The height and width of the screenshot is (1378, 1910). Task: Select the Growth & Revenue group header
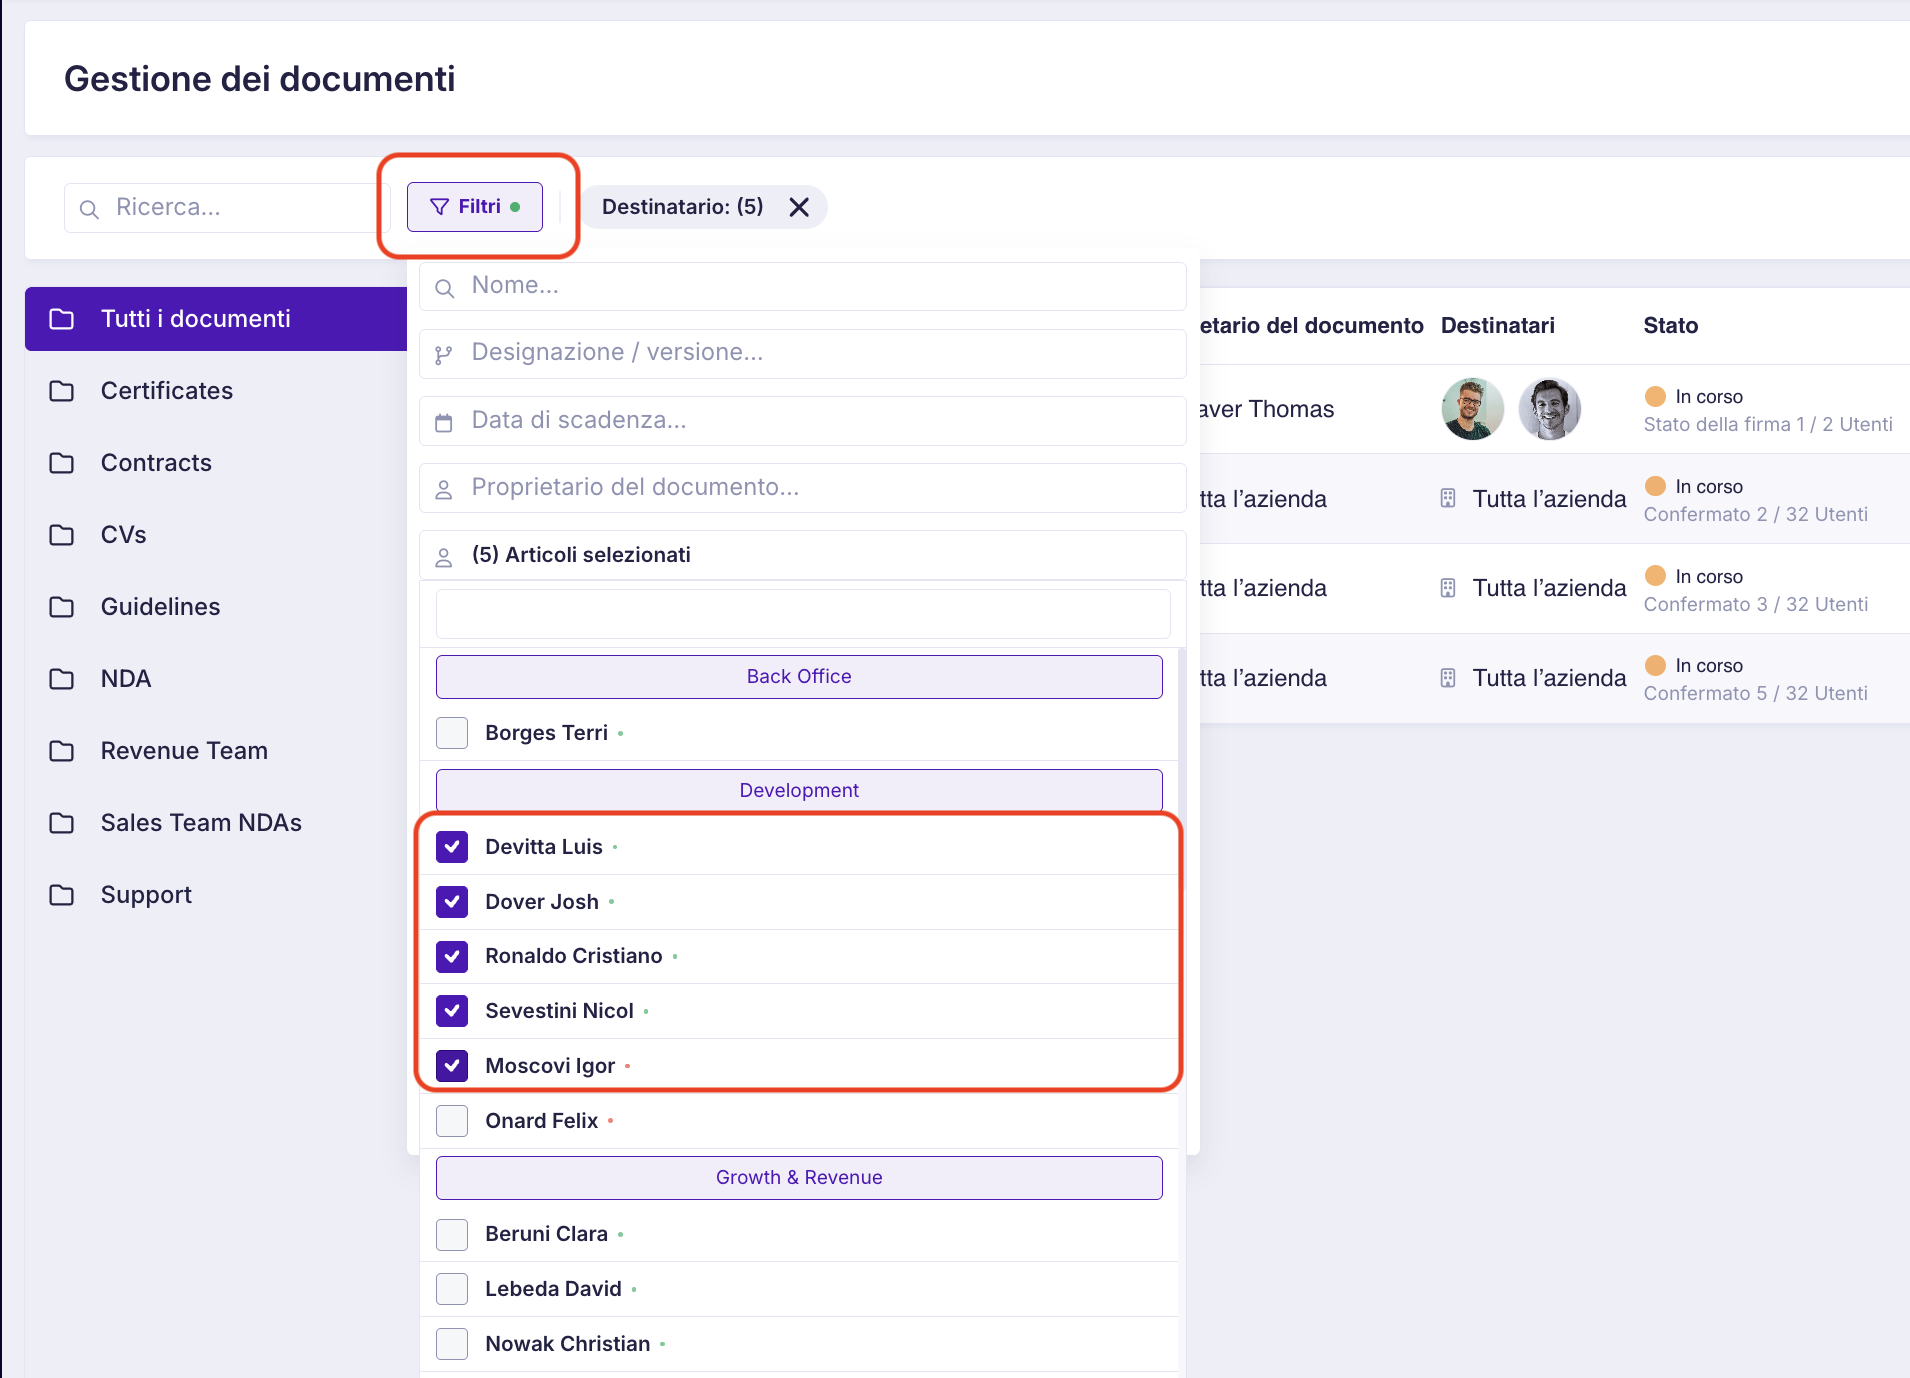click(798, 1178)
